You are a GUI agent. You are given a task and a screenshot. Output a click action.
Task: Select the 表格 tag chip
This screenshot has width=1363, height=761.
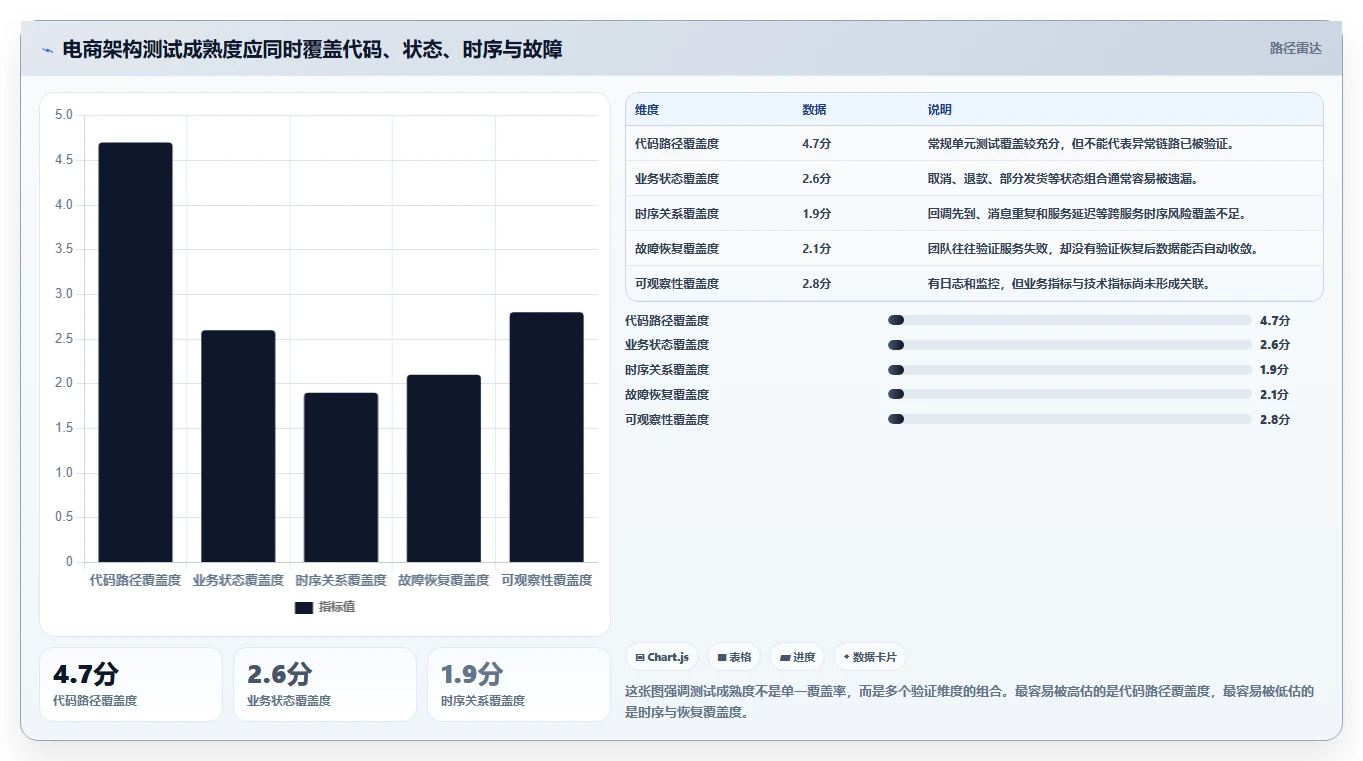pos(734,657)
